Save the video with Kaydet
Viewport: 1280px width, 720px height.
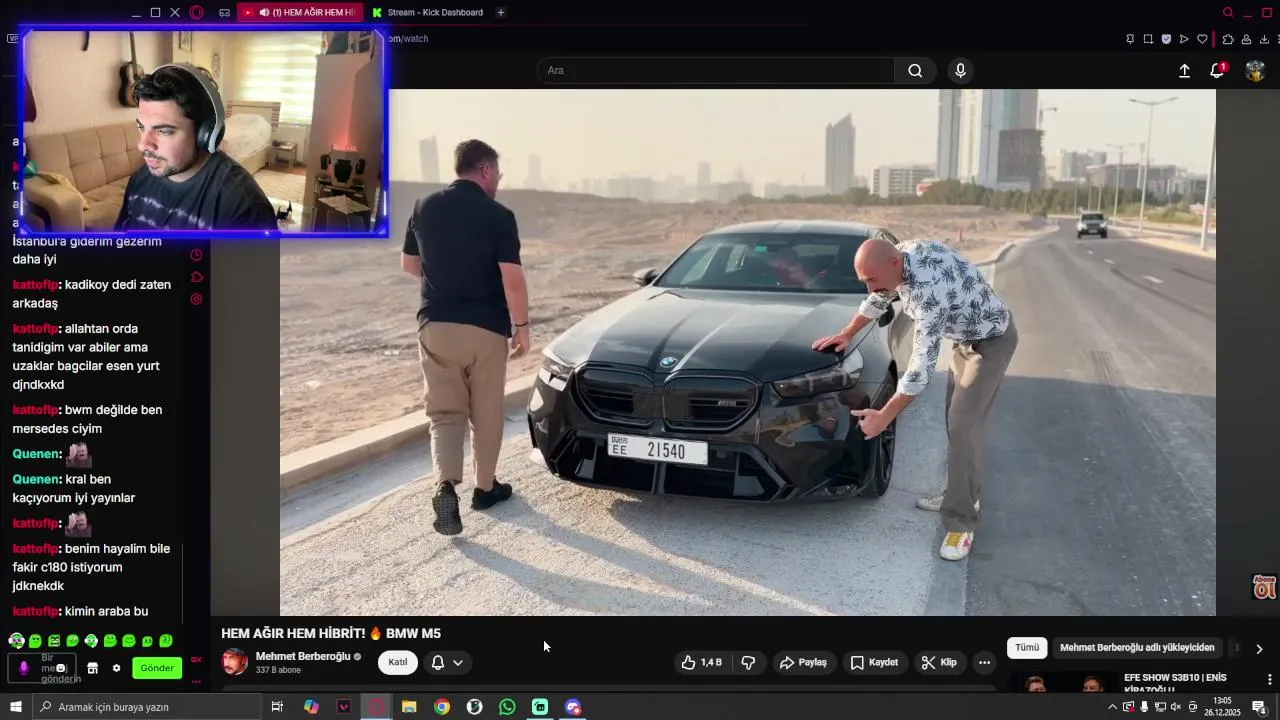coord(874,662)
